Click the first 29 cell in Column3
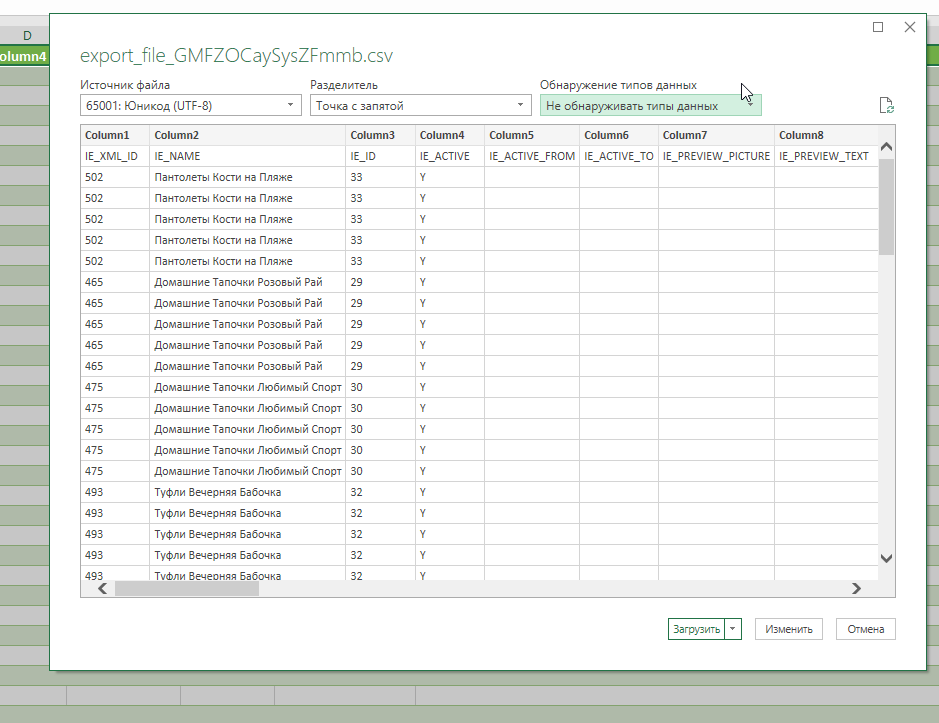 point(380,282)
